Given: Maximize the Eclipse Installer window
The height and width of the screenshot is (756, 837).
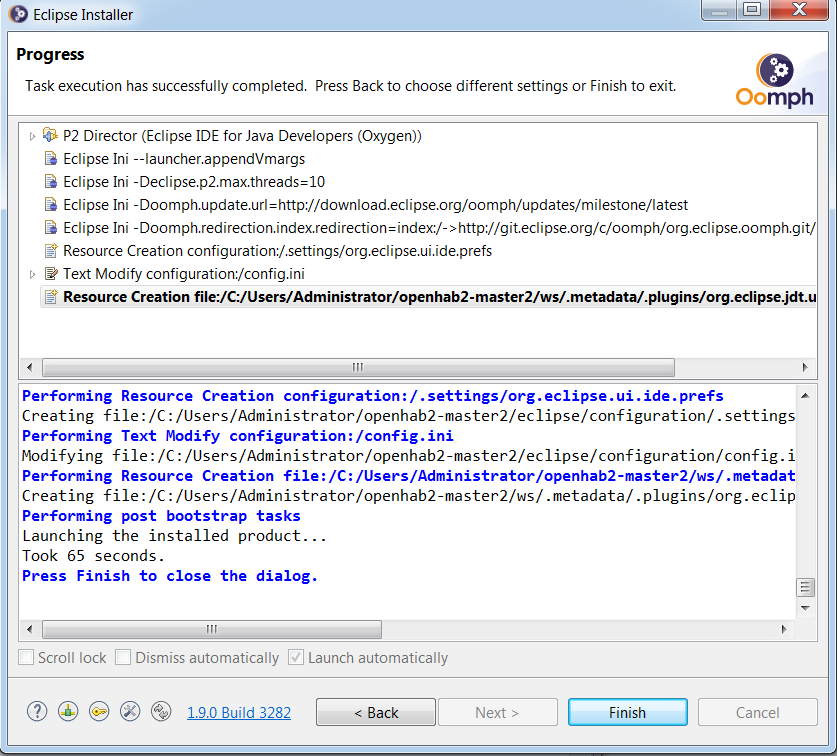Looking at the screenshot, I should coord(753,10).
